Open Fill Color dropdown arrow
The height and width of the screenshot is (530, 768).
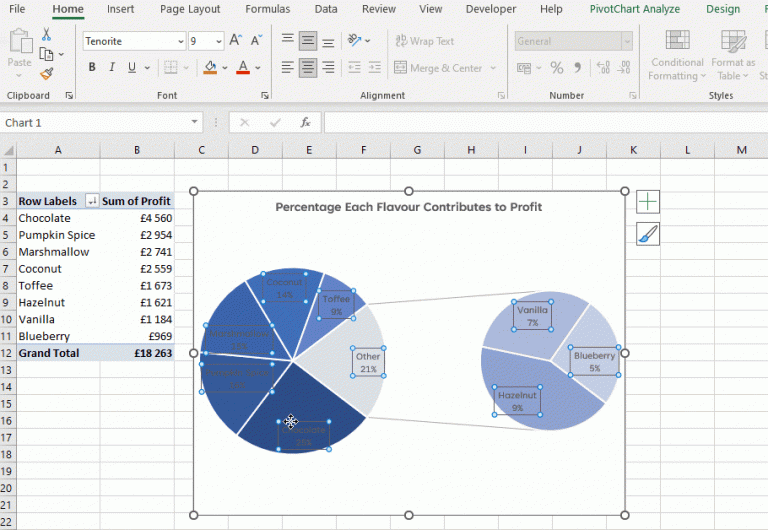(x=224, y=68)
